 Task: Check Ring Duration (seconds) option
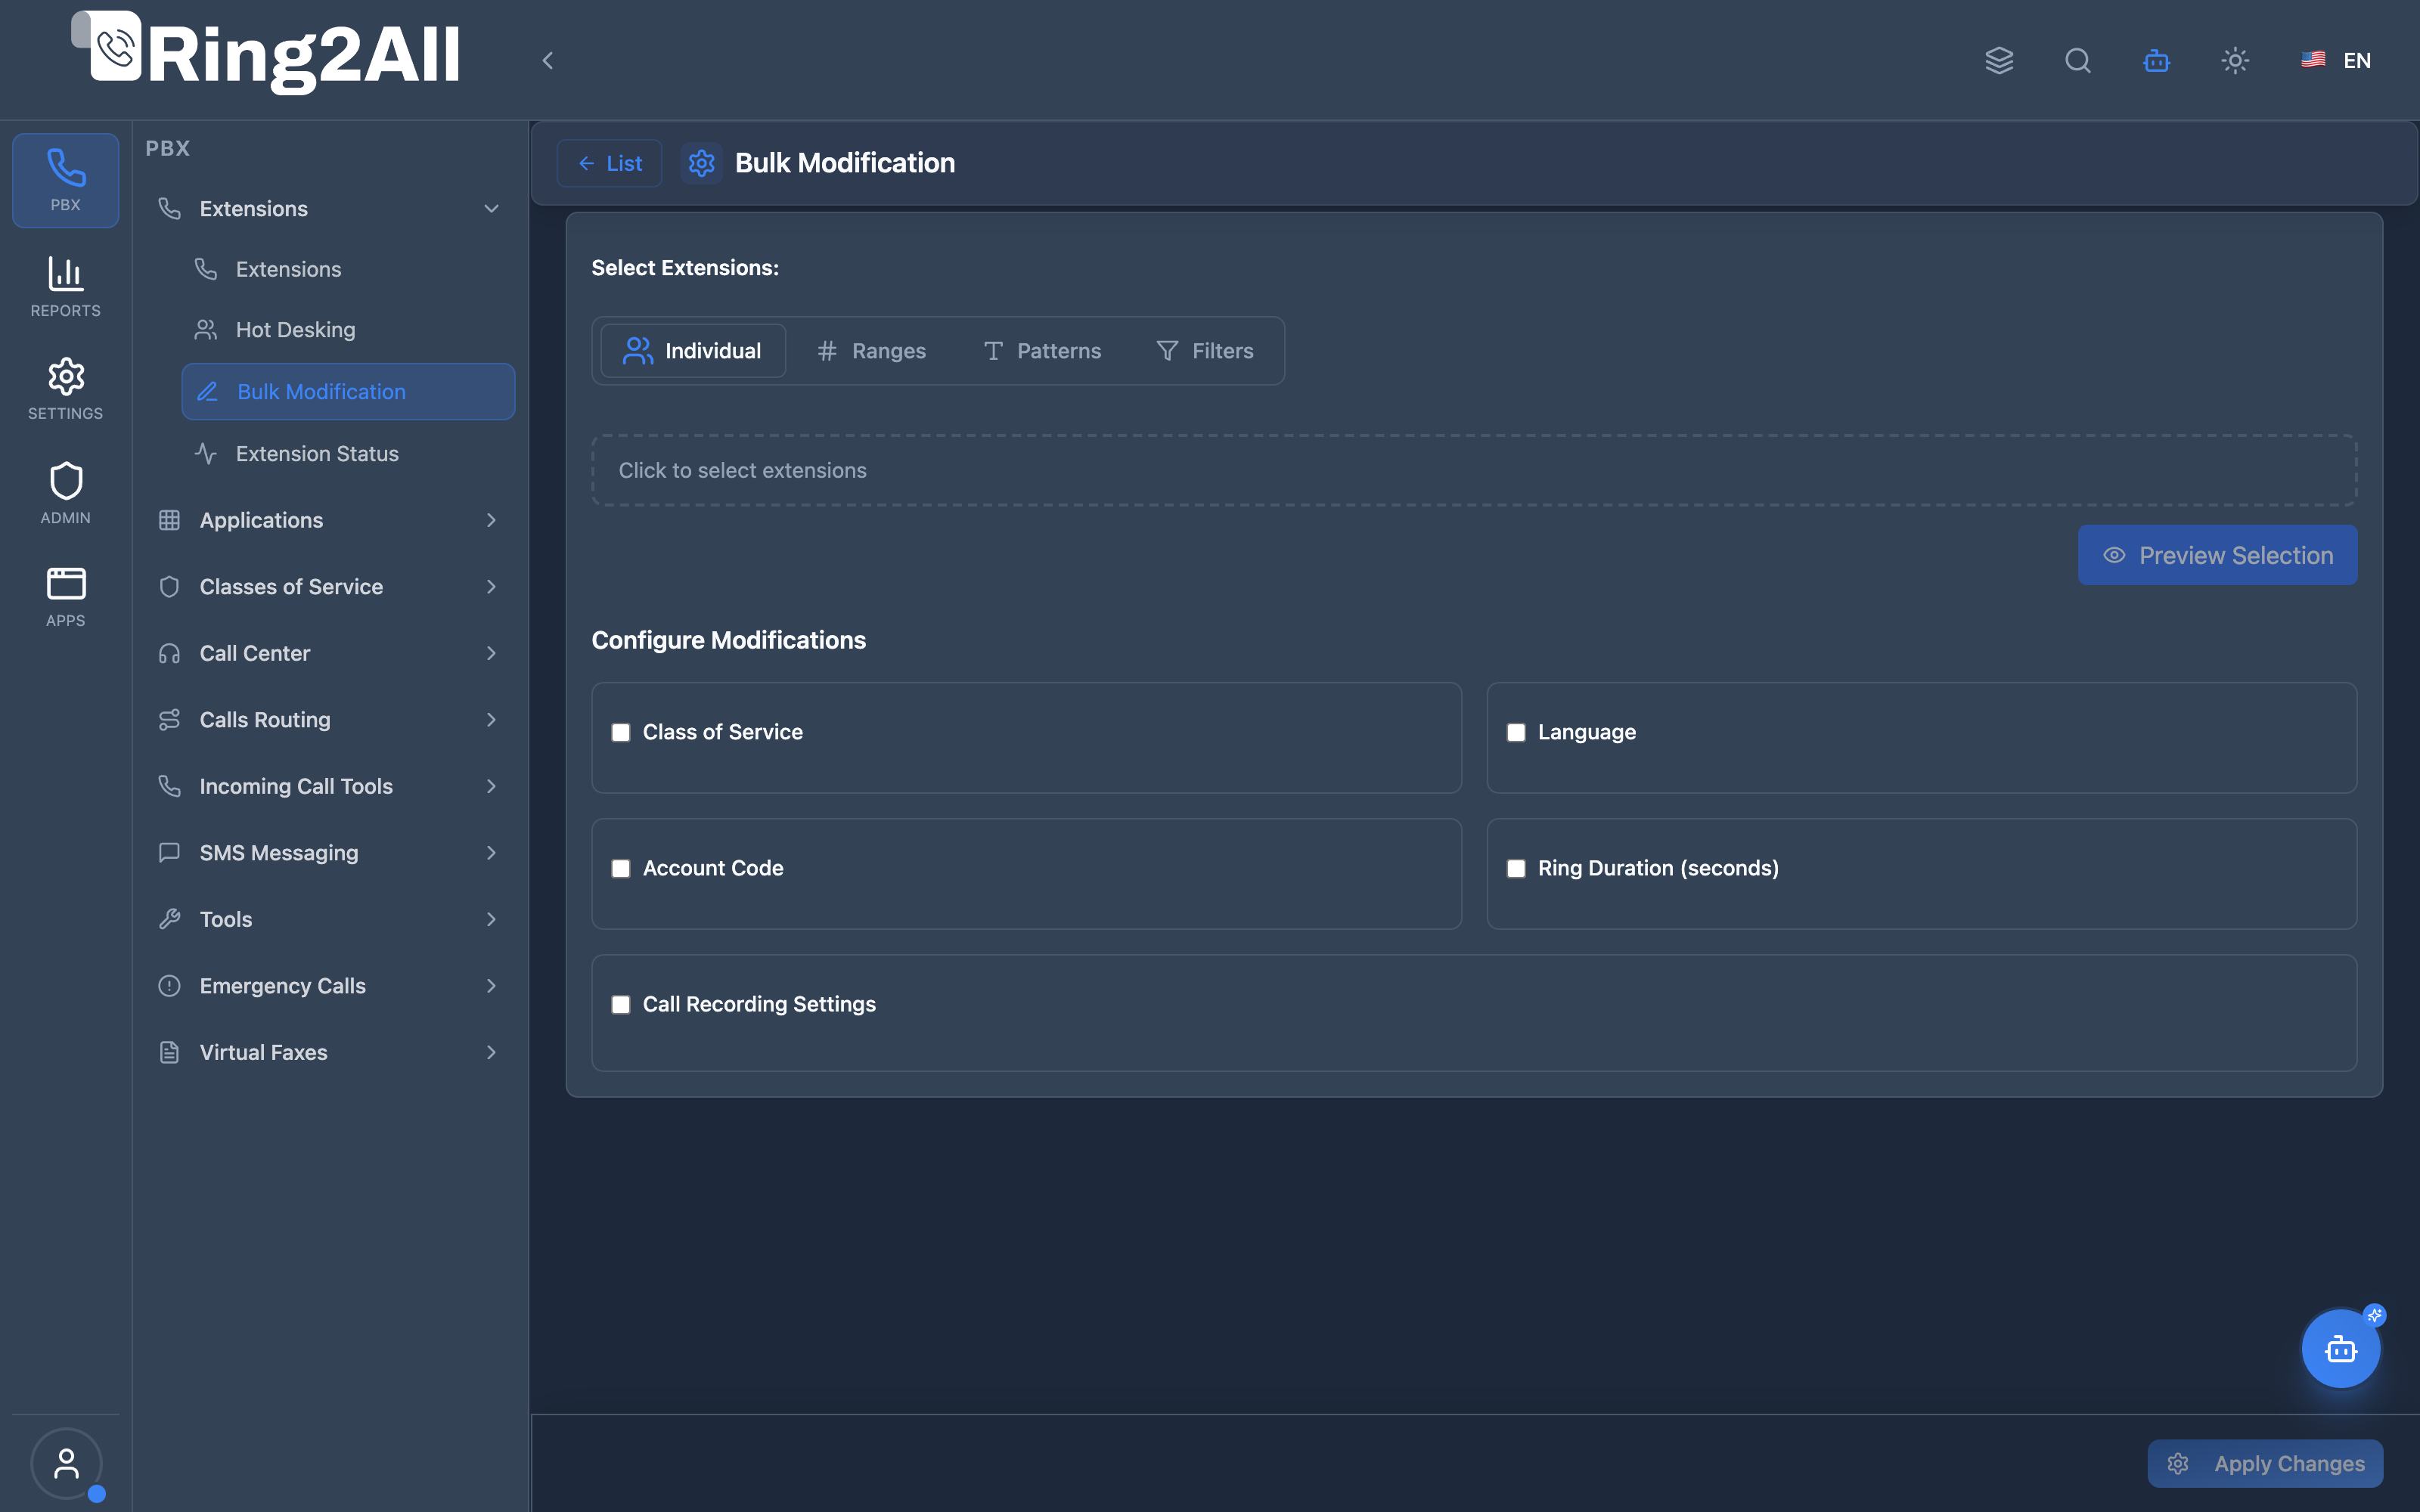coord(1516,868)
